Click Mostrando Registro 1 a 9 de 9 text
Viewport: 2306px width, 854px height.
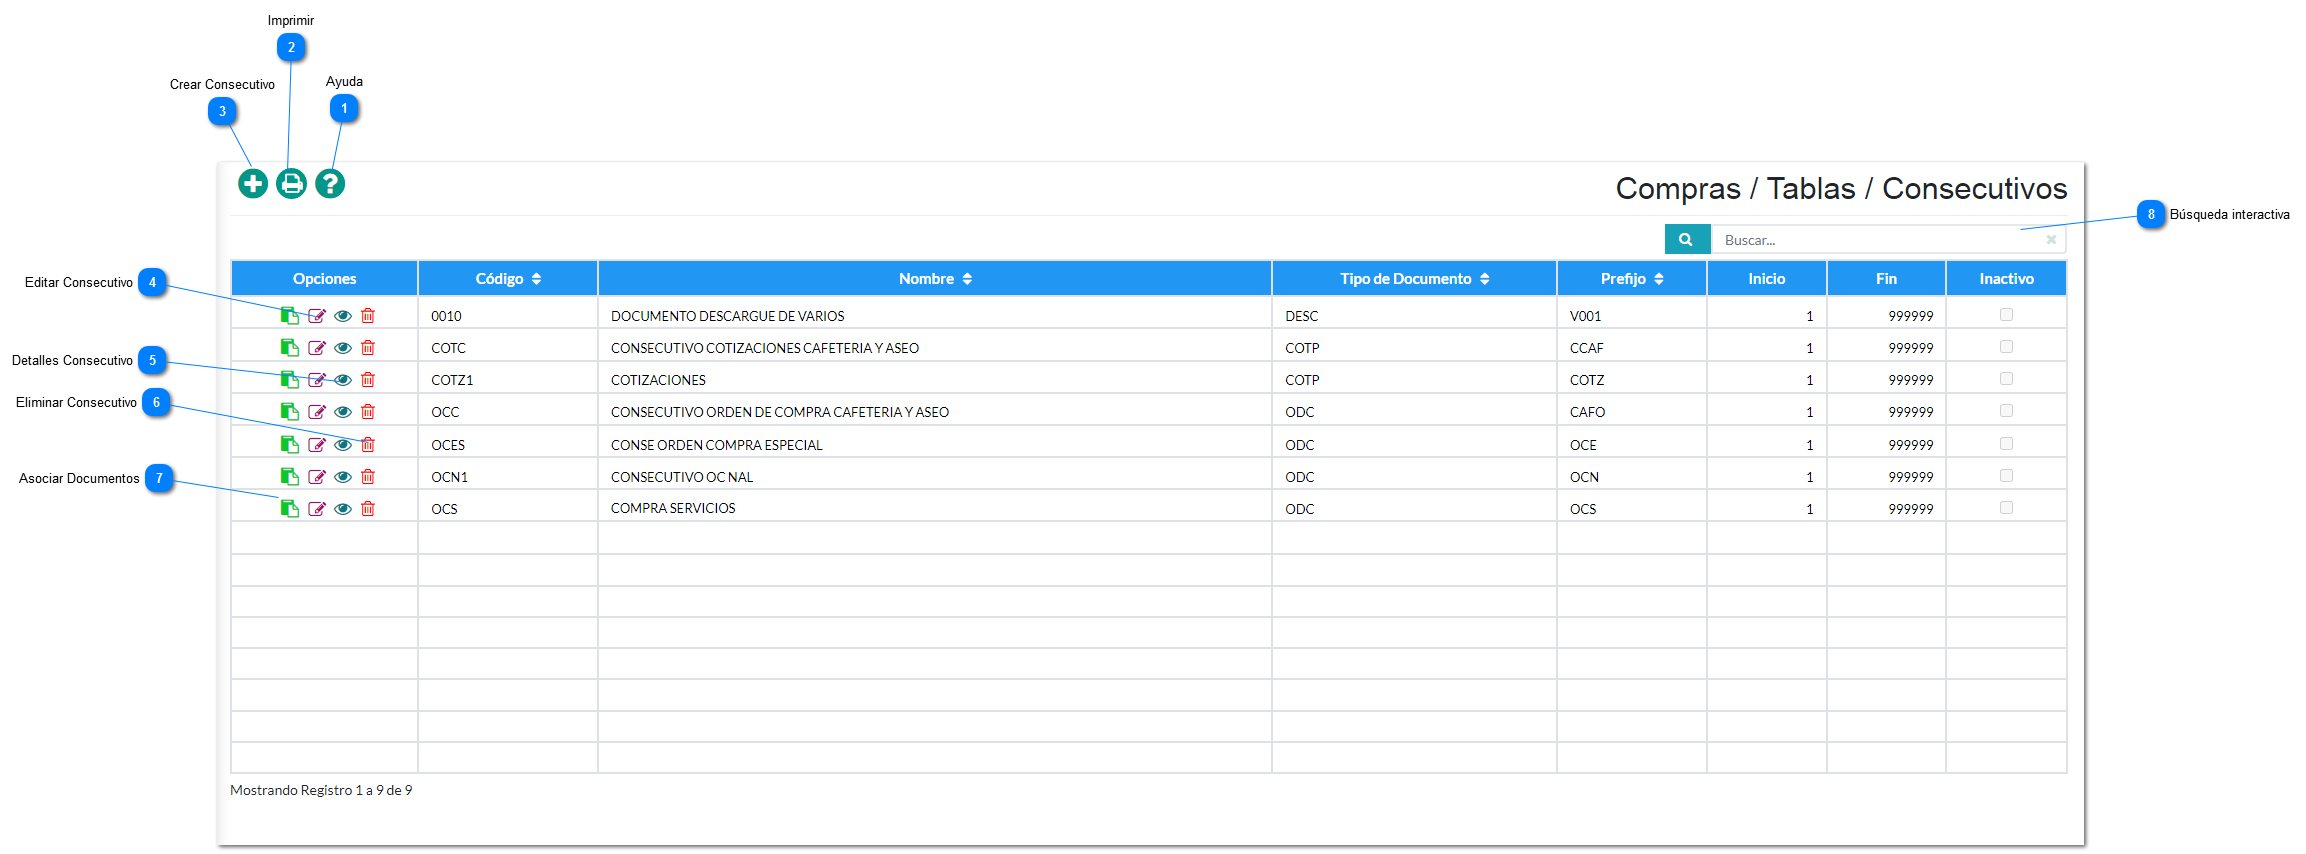click(x=321, y=790)
